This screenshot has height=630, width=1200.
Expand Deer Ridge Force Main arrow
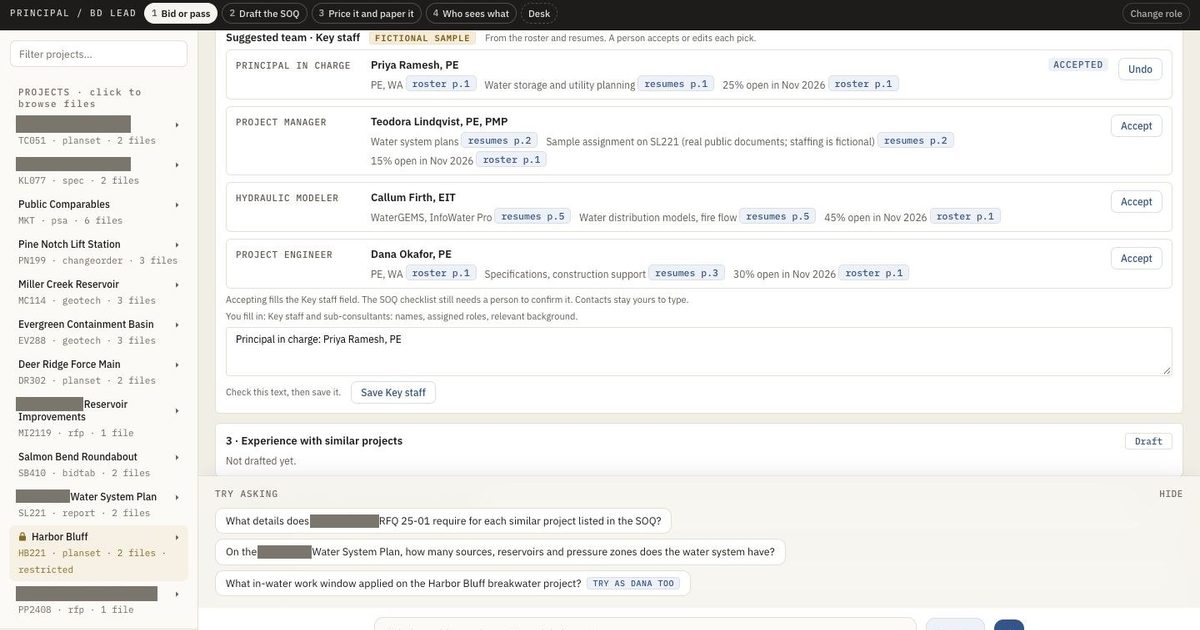point(177,365)
